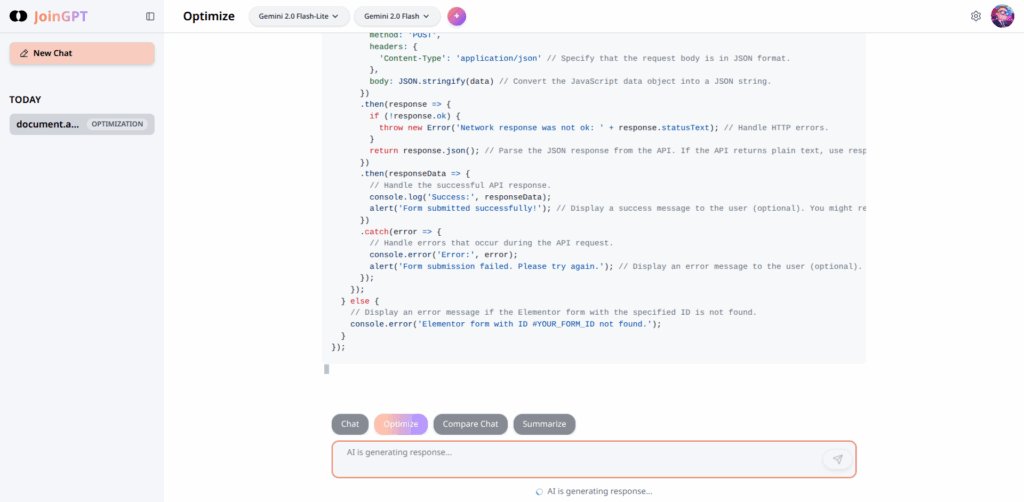1024x502 pixels.
Task: Switch to Chat mode
Action: 350,424
